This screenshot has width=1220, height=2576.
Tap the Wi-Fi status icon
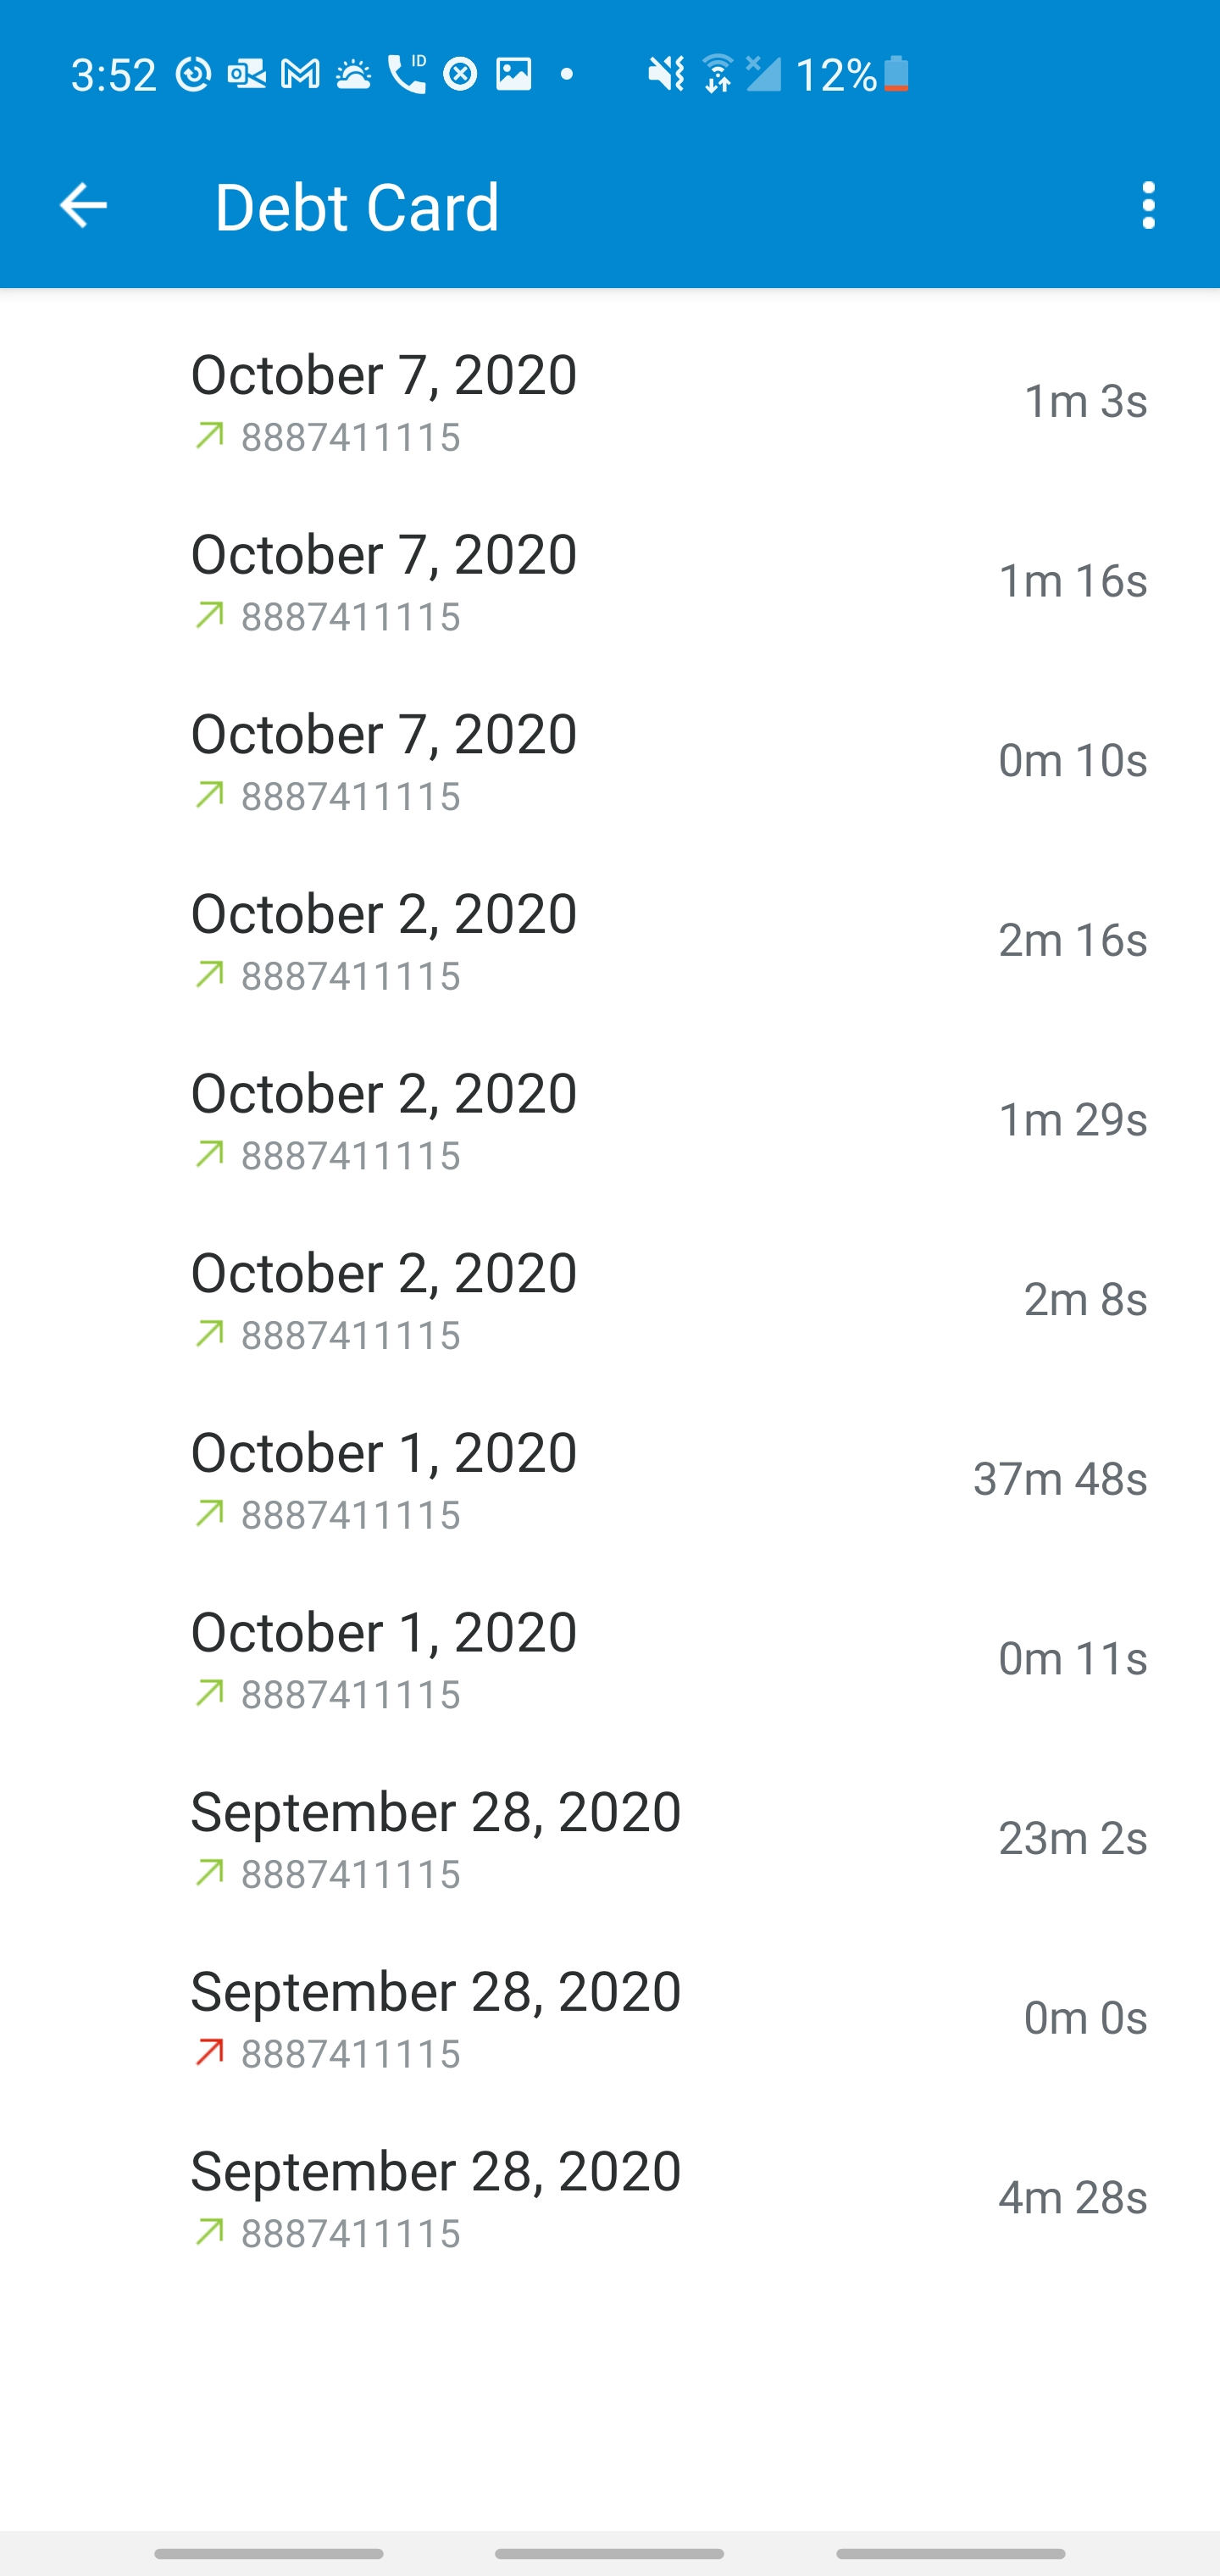718,74
